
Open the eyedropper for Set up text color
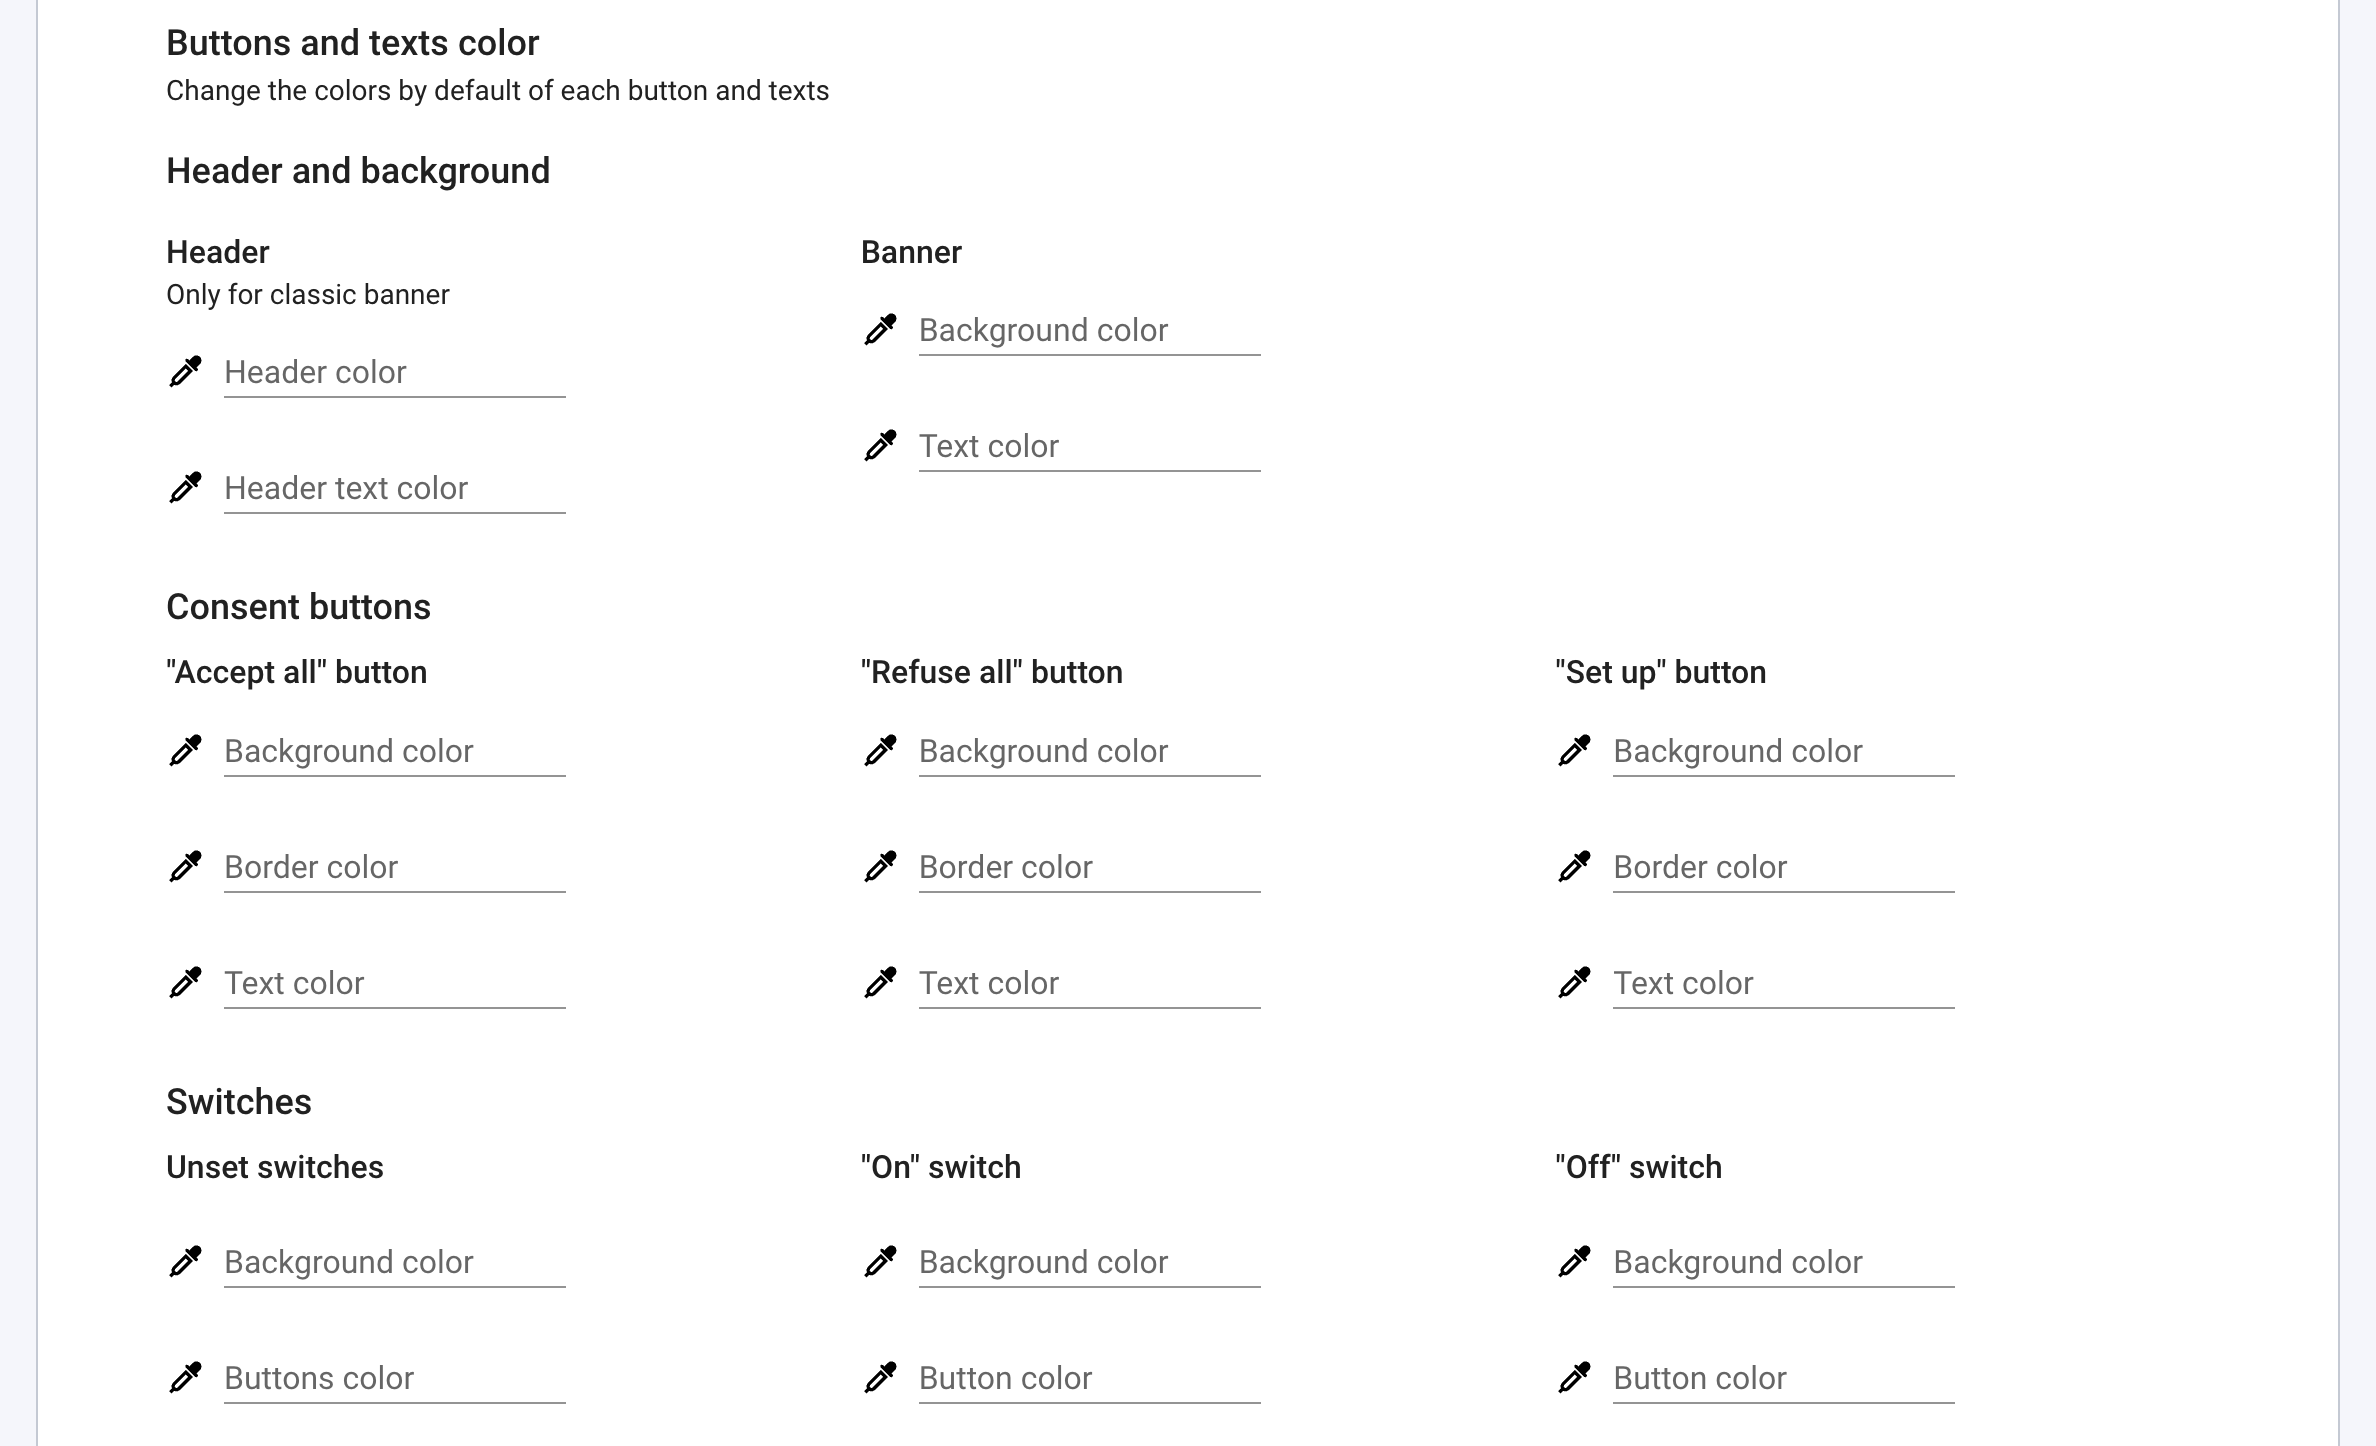pos(1575,983)
